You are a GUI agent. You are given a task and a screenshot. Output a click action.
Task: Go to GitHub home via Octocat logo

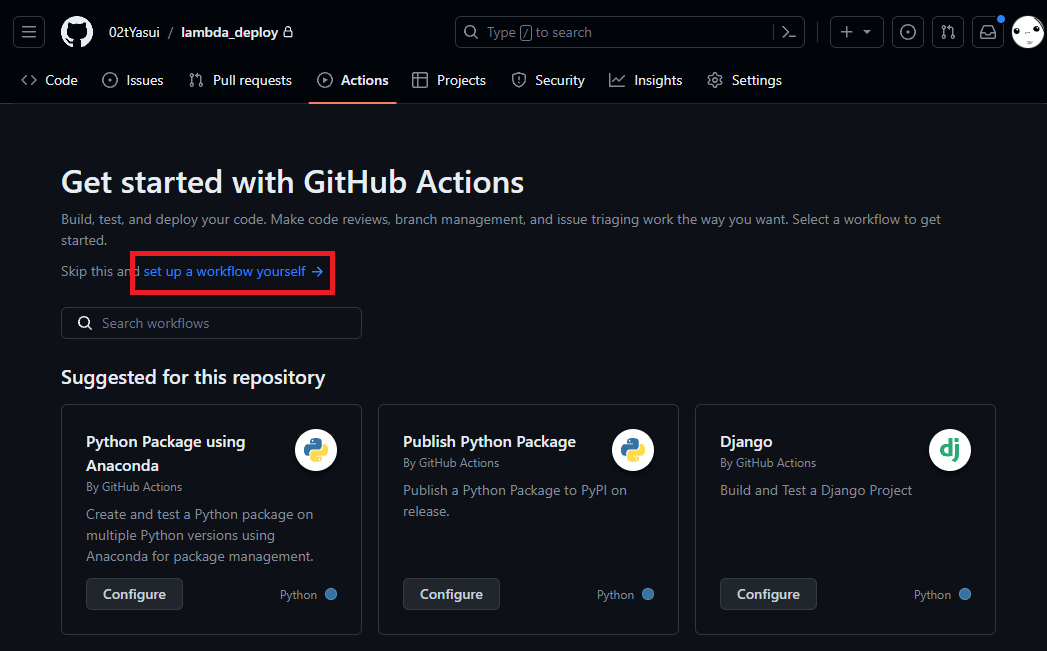[x=77, y=32]
